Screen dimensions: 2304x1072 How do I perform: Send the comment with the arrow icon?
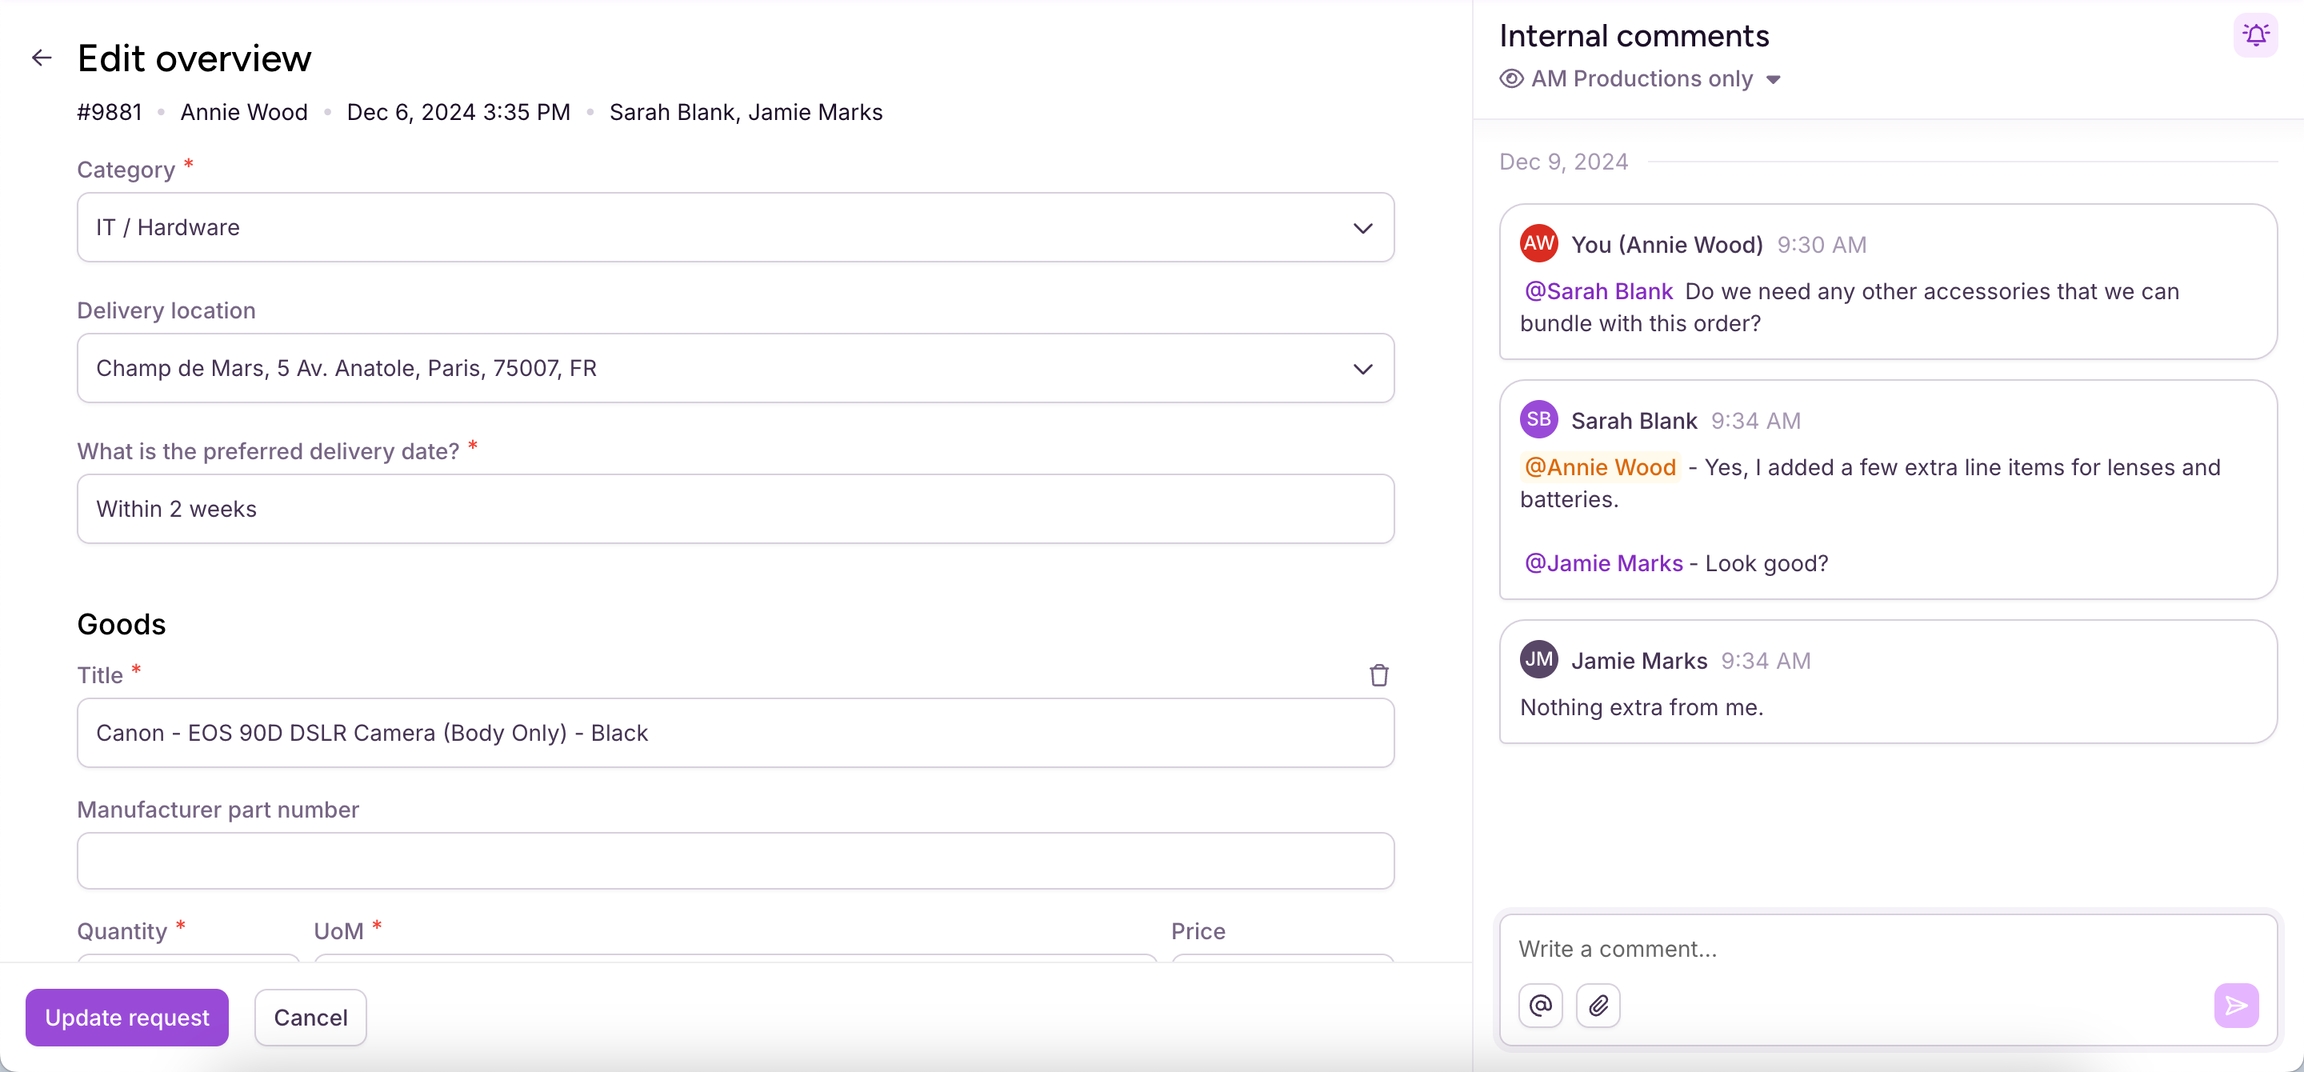pos(2236,1005)
